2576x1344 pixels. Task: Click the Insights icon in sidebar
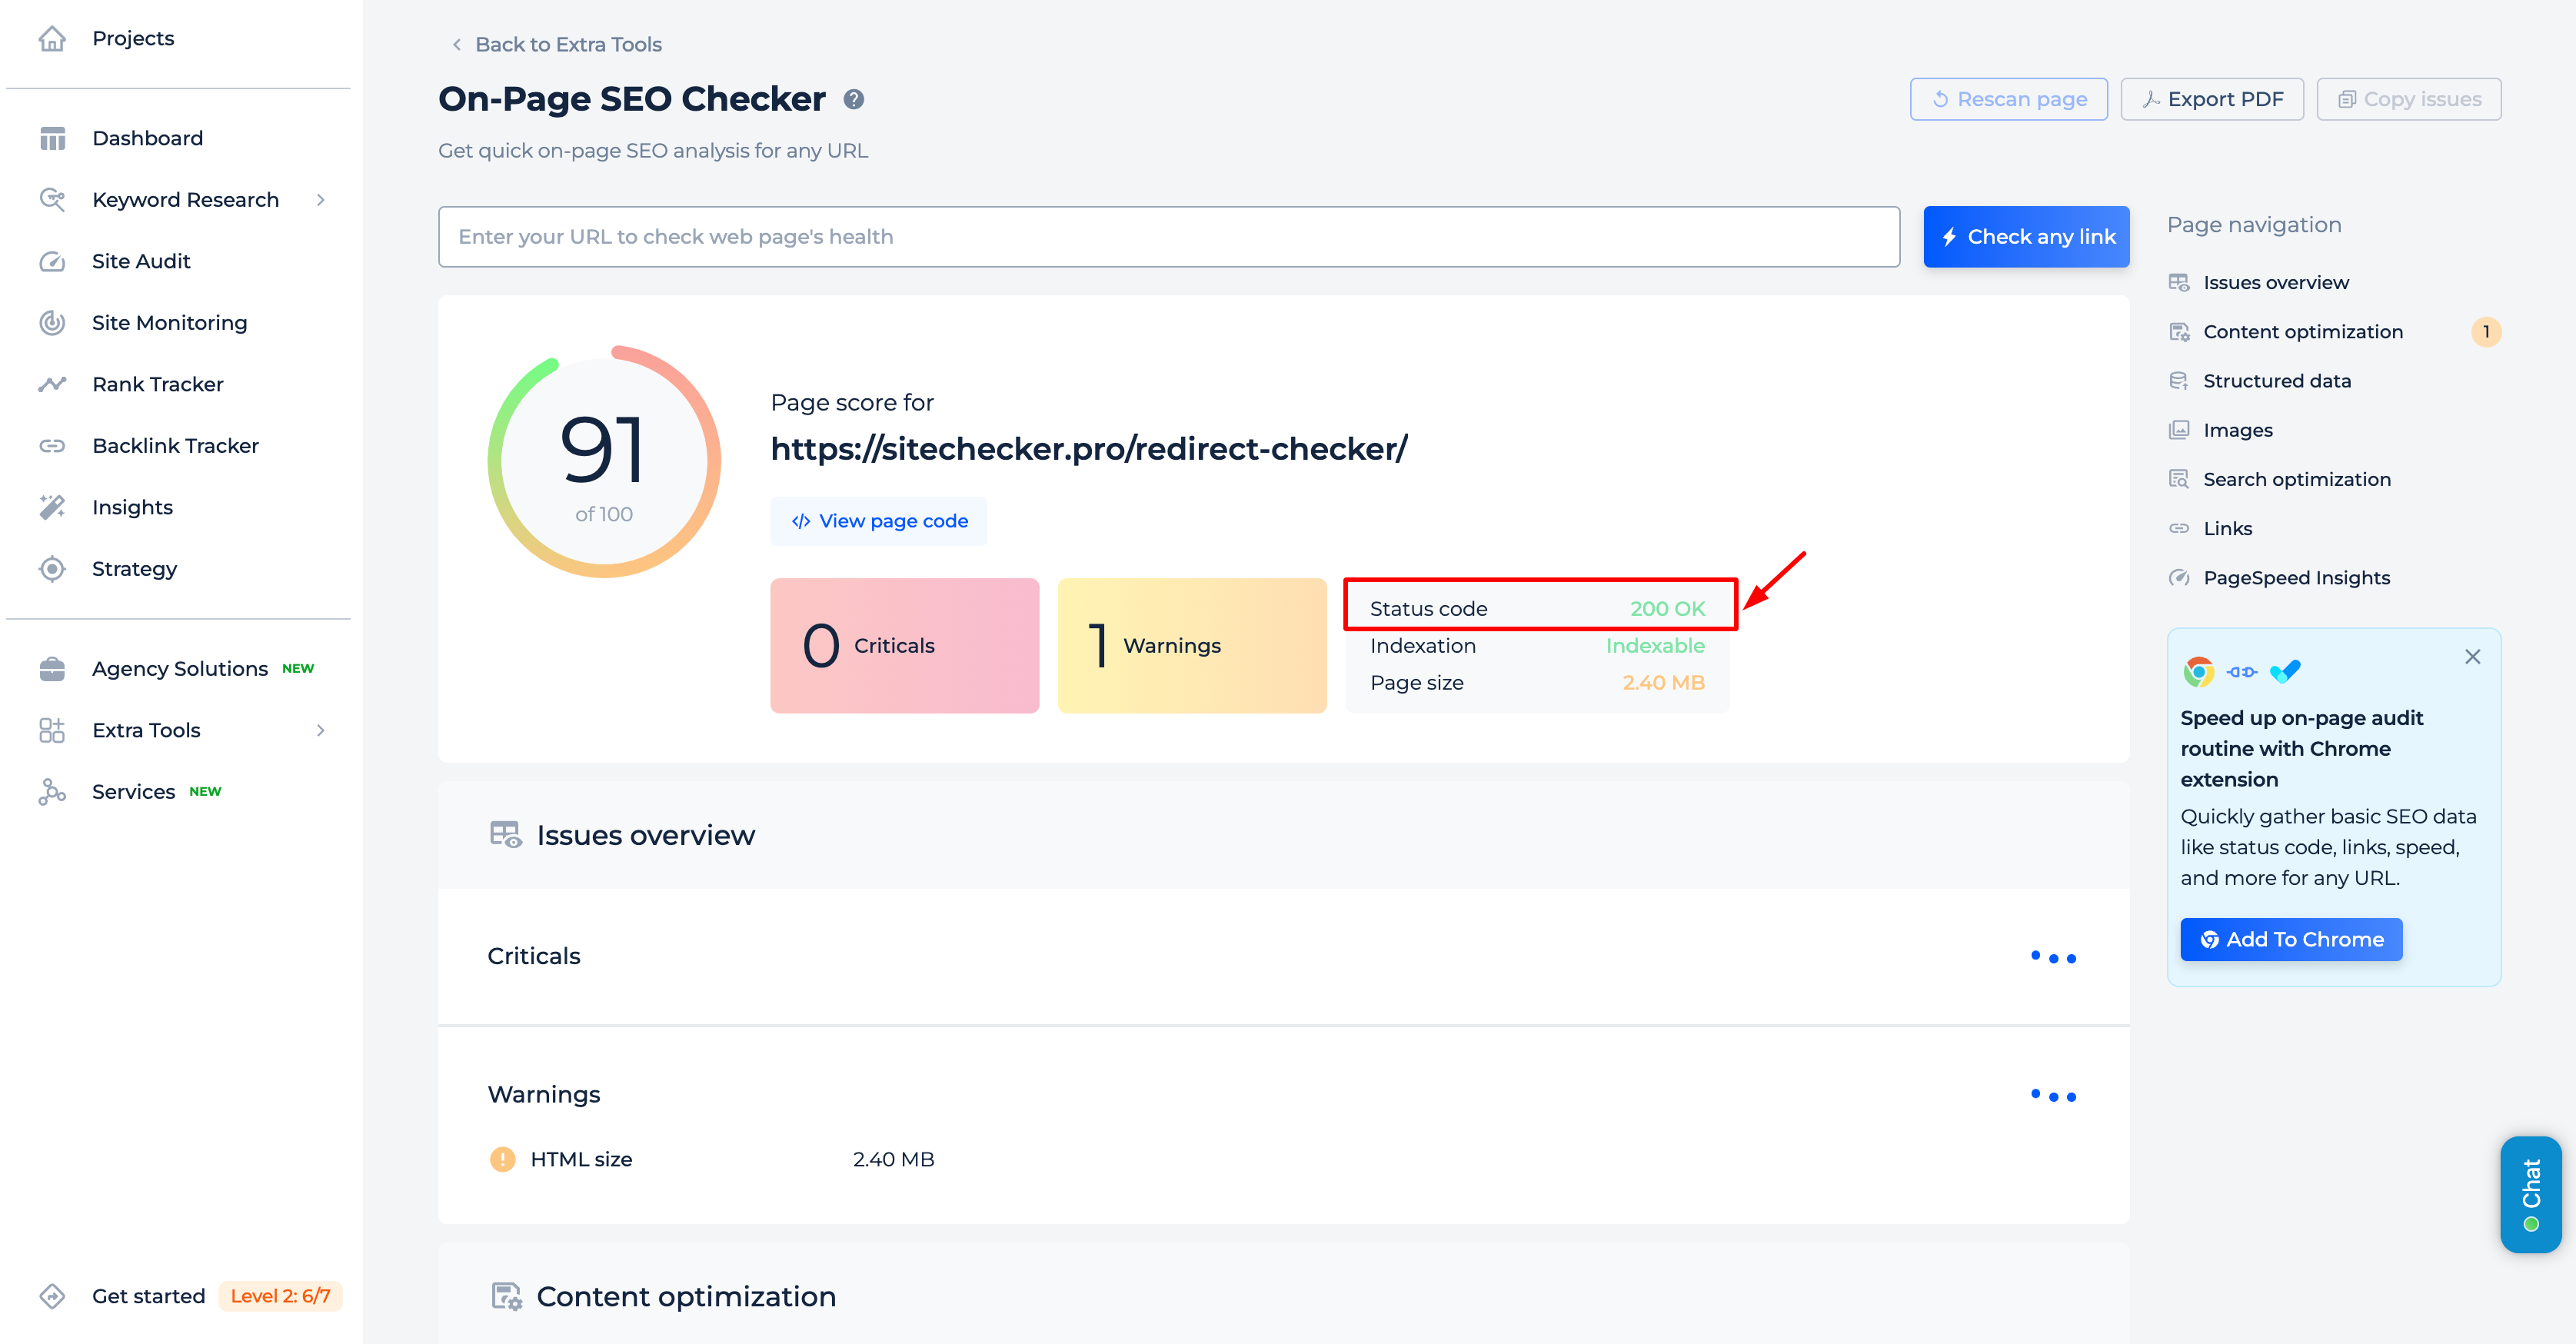tap(51, 506)
